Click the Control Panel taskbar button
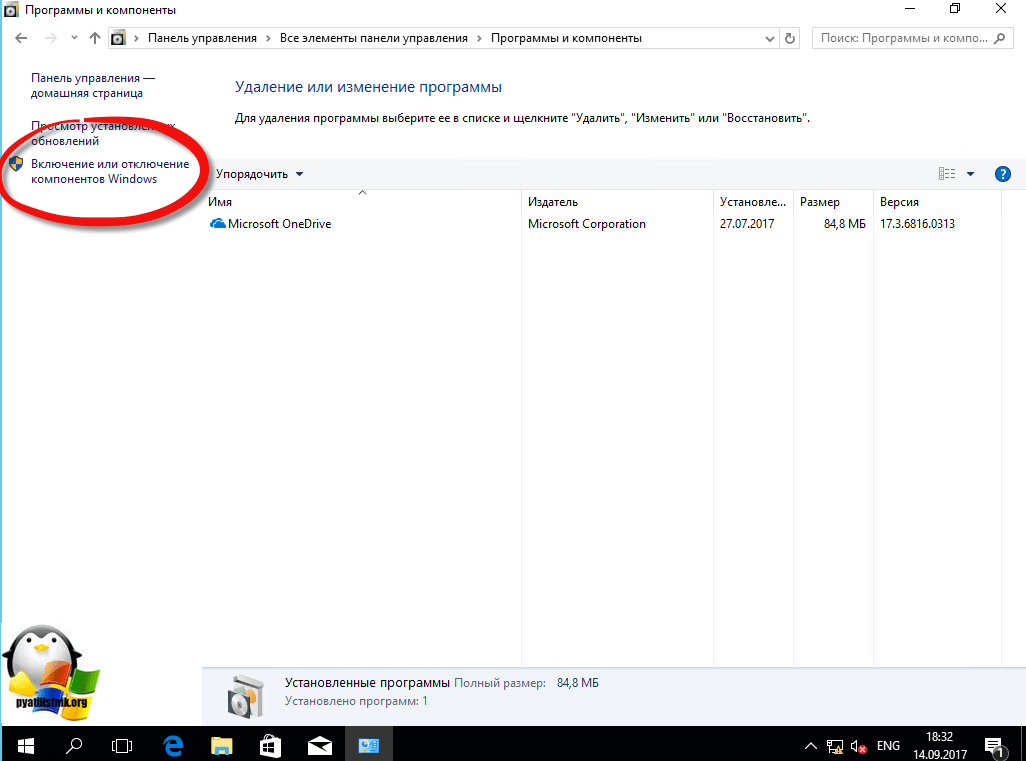 point(368,745)
